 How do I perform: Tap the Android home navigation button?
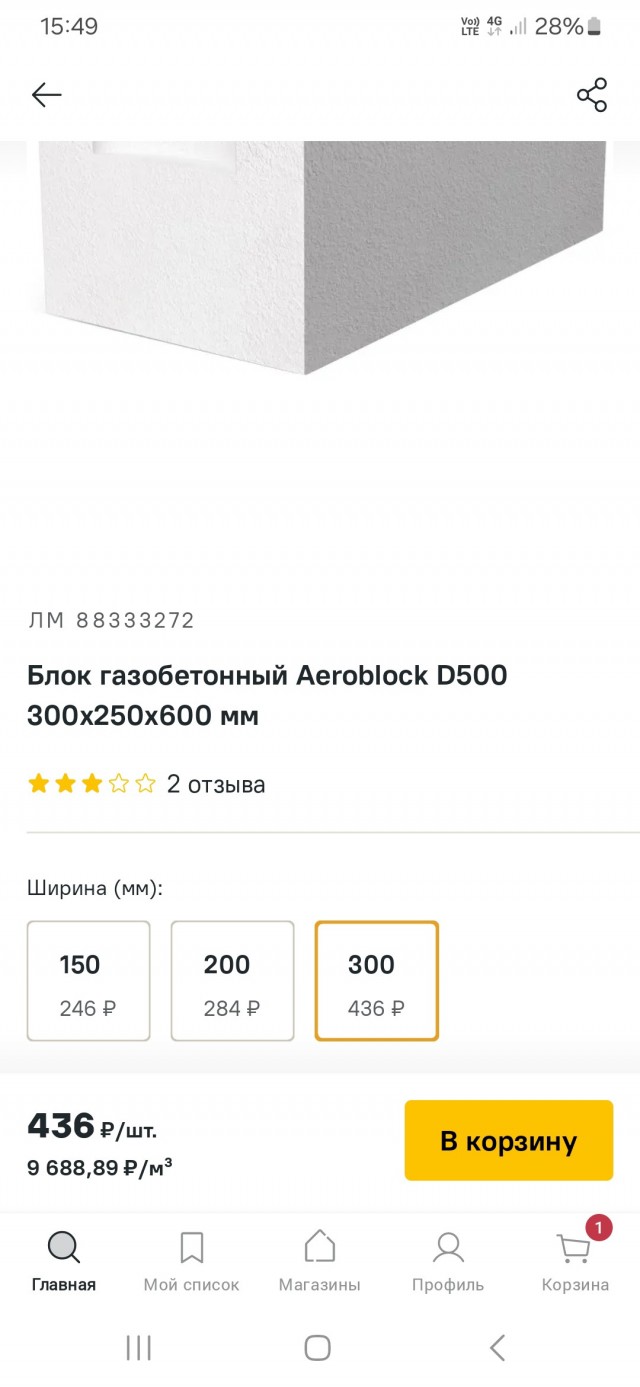tap(317, 1347)
